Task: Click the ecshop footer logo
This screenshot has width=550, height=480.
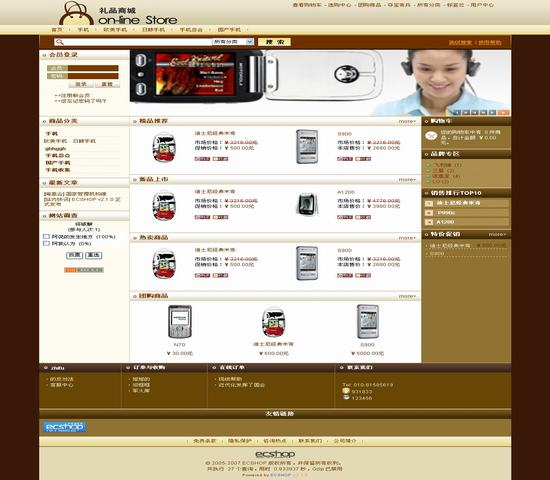Action: [x=275, y=454]
